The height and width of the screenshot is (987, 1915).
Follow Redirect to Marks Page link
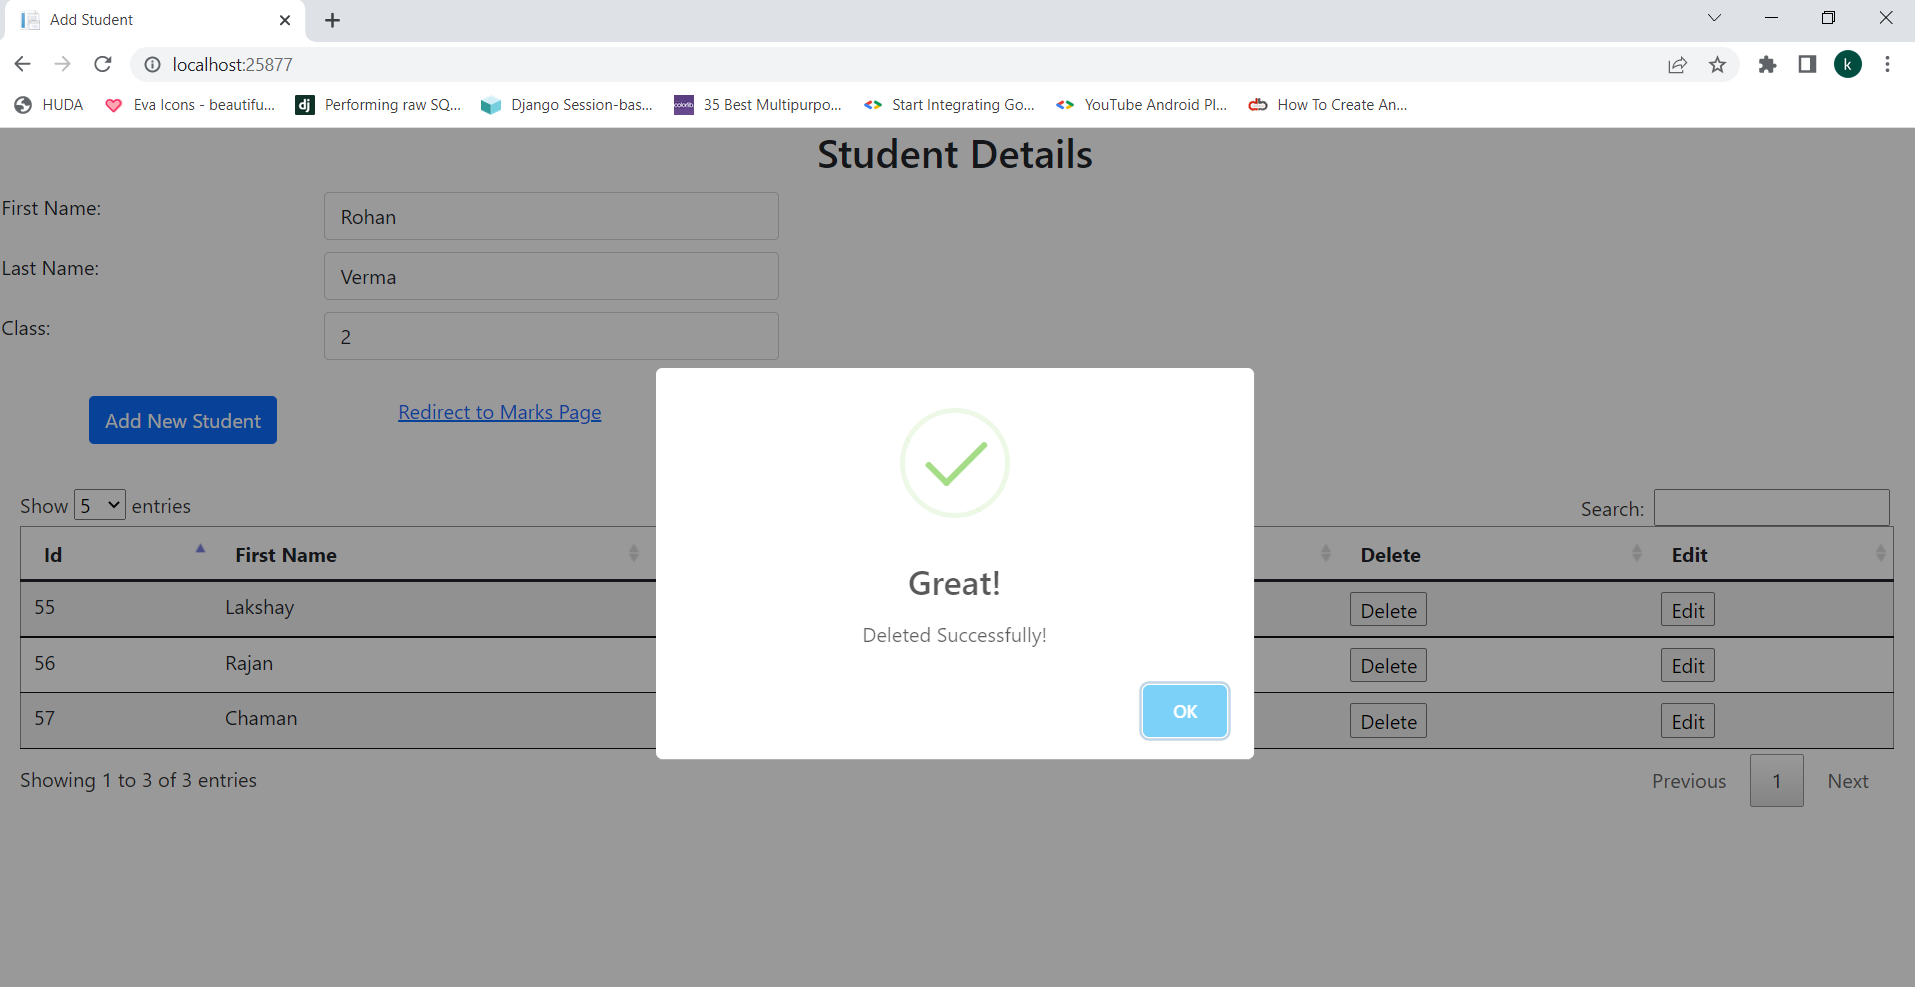click(x=500, y=412)
